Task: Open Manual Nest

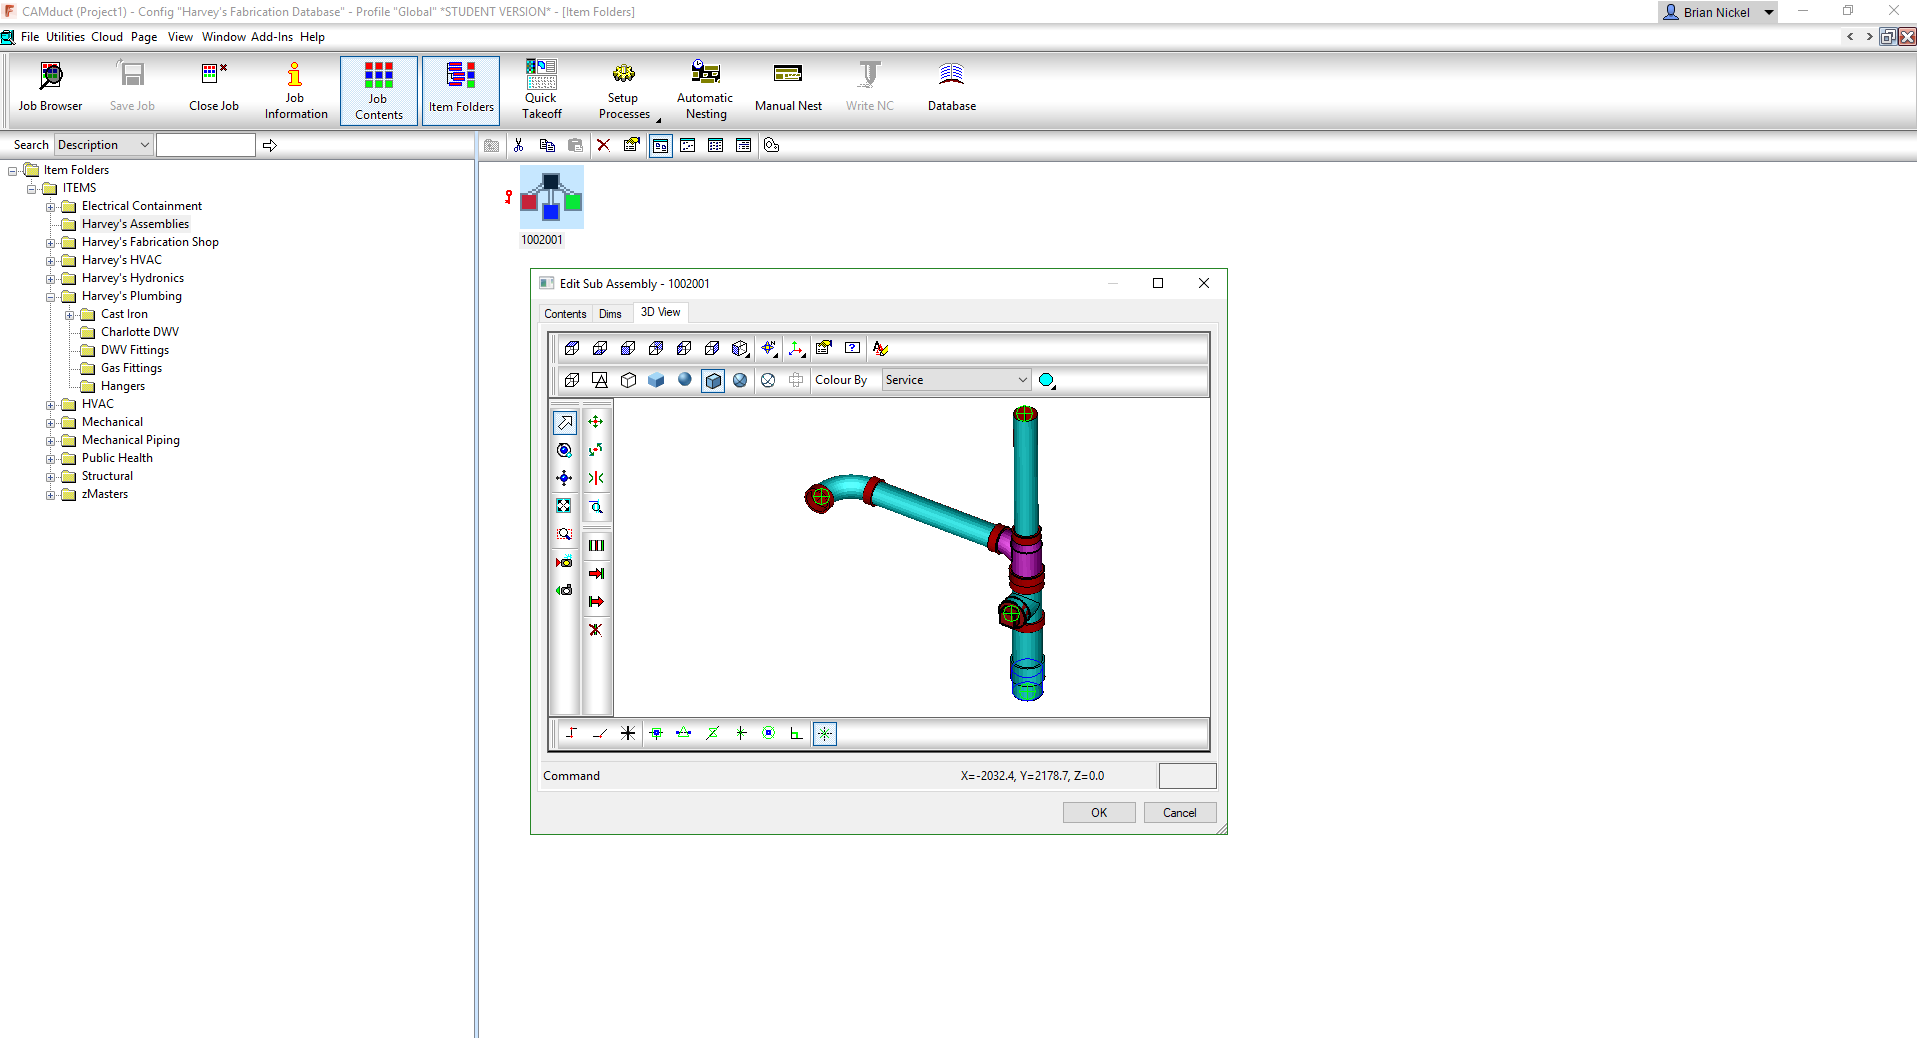Action: [x=788, y=89]
